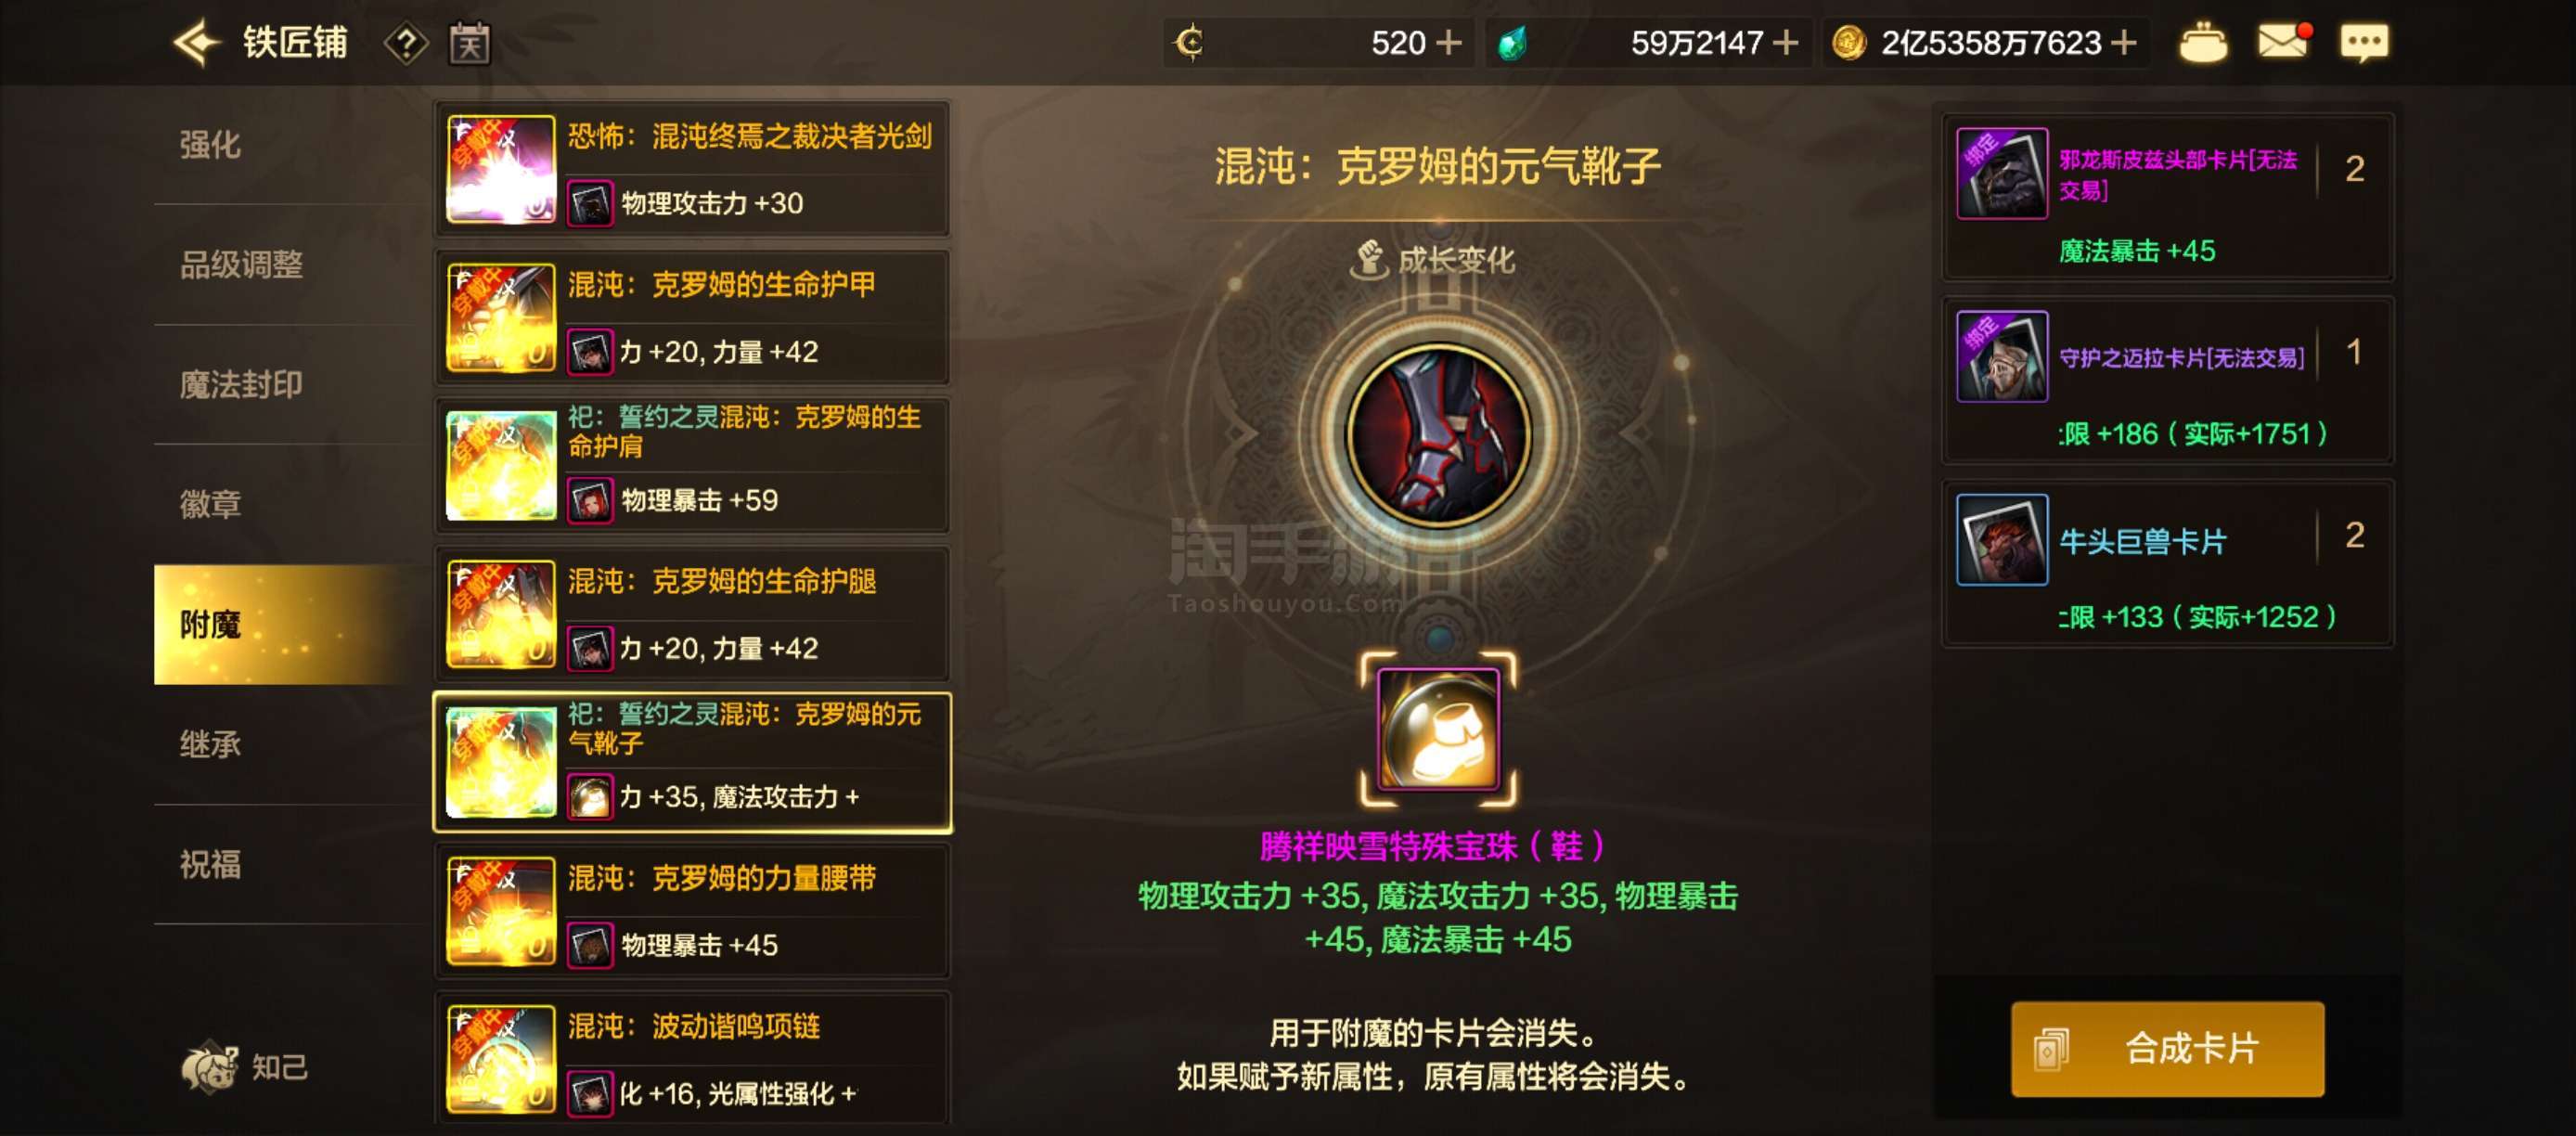This screenshot has width=2576, height=1136.
Task: Select 混沌：克罗姆的力量腰带 equipment item
Action: [692, 911]
